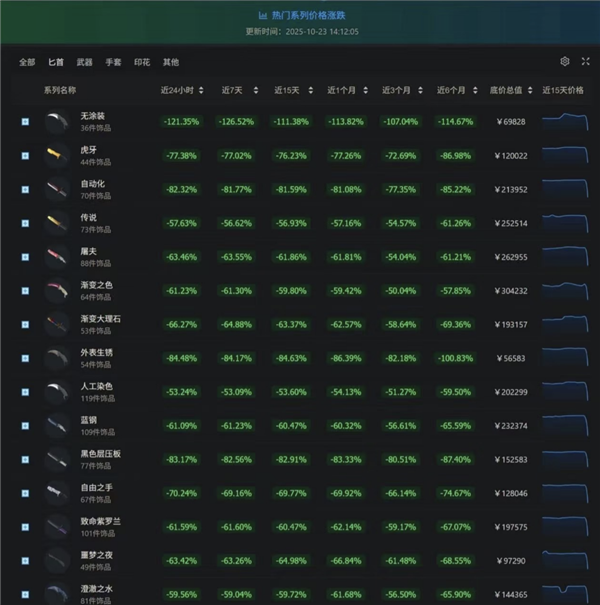Switch to the 武器 tab
This screenshot has width=600, height=605.
tap(85, 62)
